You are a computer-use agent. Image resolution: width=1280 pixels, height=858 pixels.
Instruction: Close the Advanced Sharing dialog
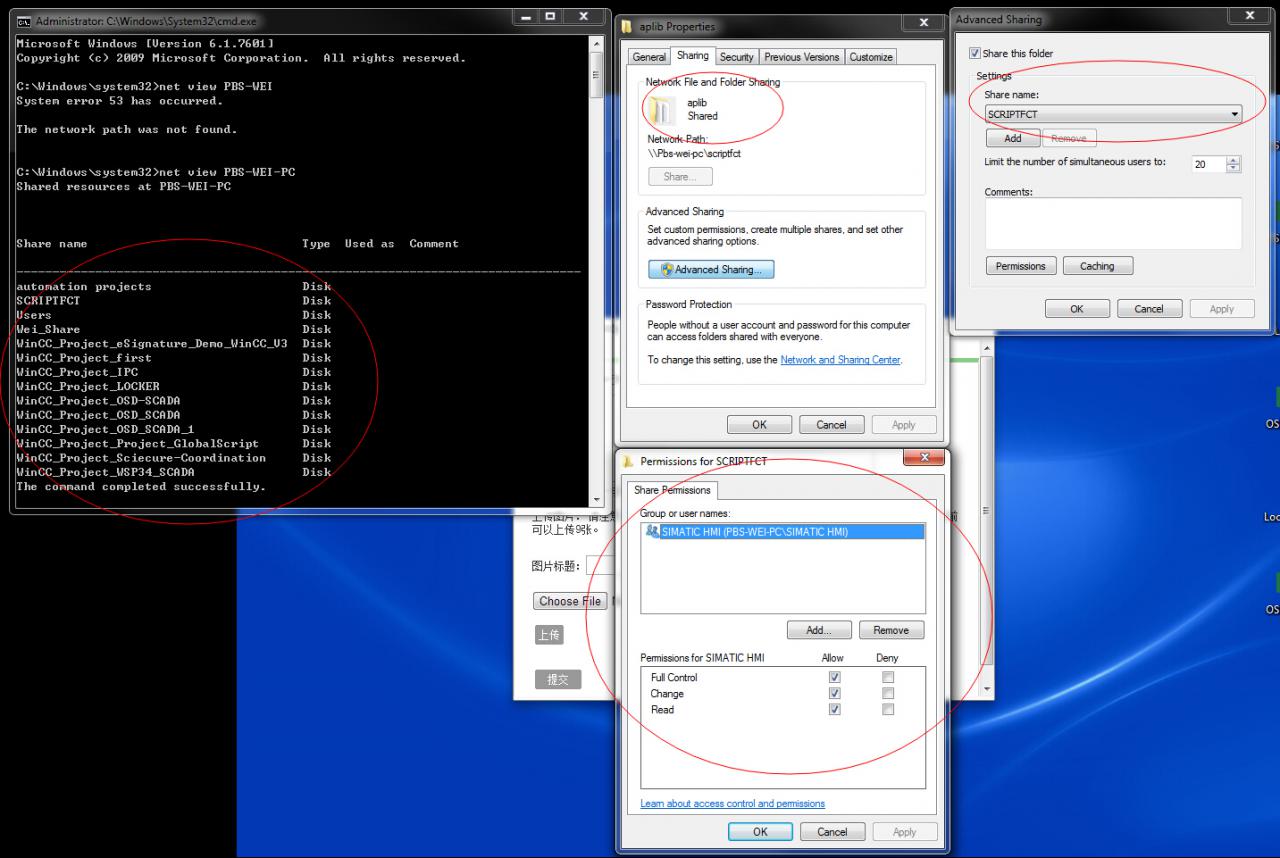tap(1250, 16)
